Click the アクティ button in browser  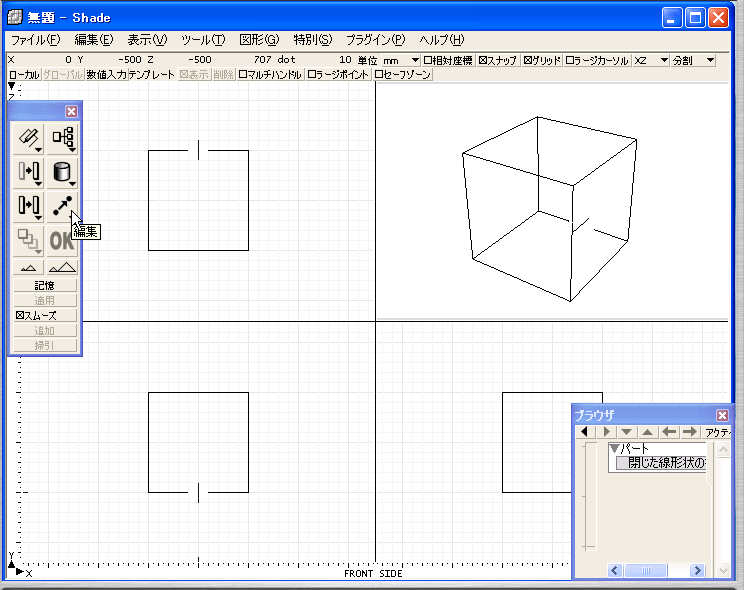click(x=717, y=432)
